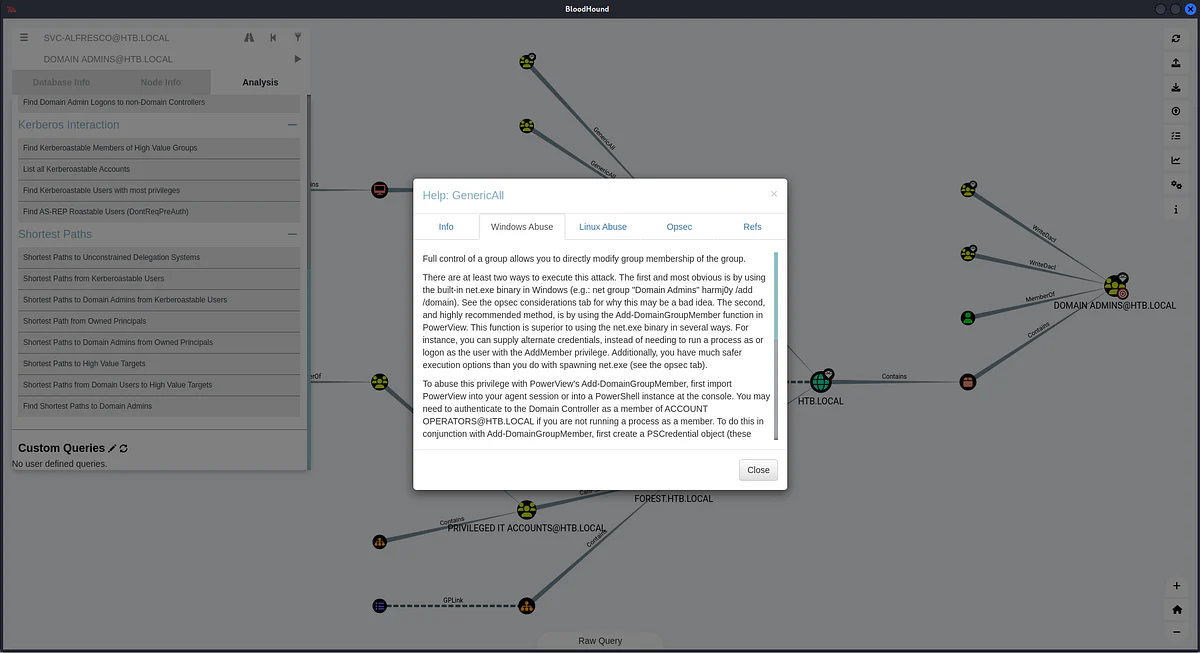Viewport: 1200px width, 653px height.
Task: Refresh the graph with the refresh icon
Action: (1176, 38)
